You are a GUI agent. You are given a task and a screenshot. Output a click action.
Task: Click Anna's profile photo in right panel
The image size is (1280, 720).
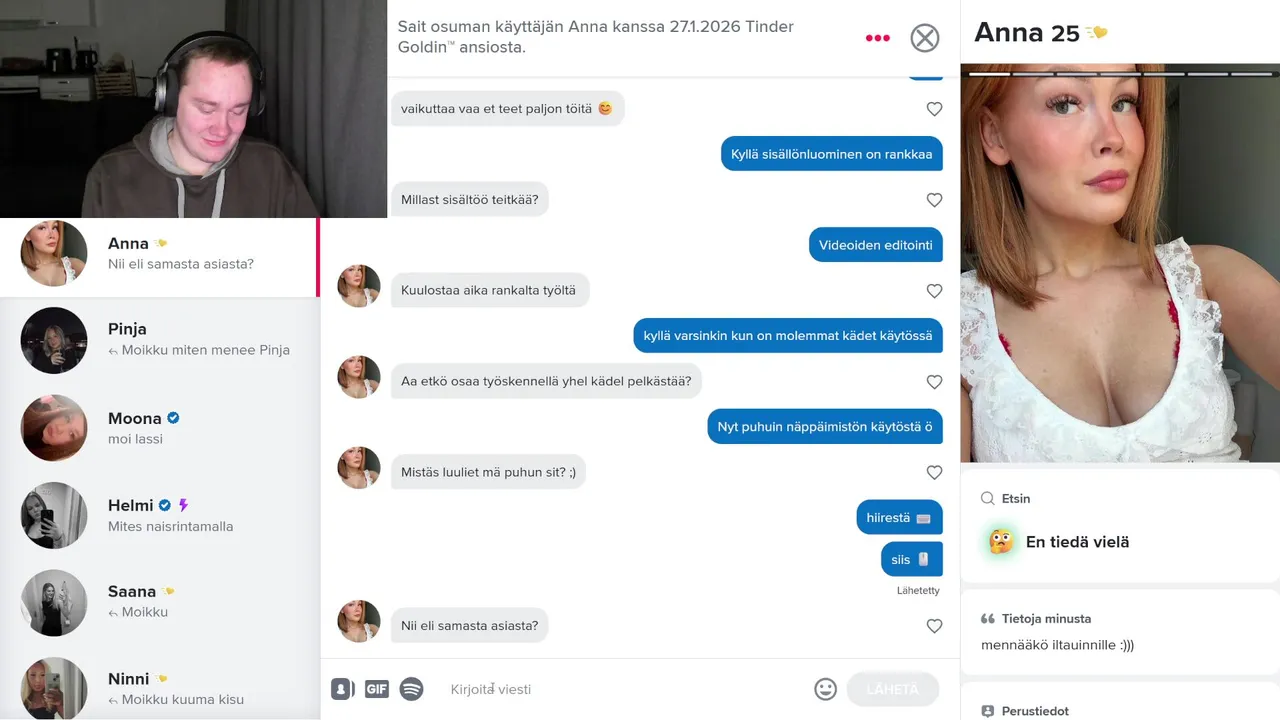click(x=1120, y=263)
